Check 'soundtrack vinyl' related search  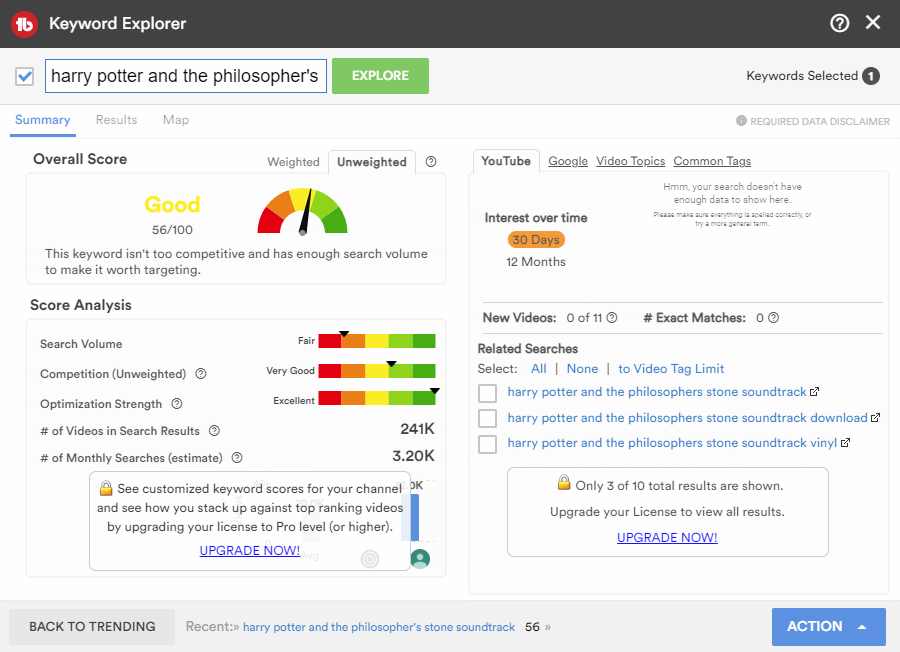[x=487, y=444]
